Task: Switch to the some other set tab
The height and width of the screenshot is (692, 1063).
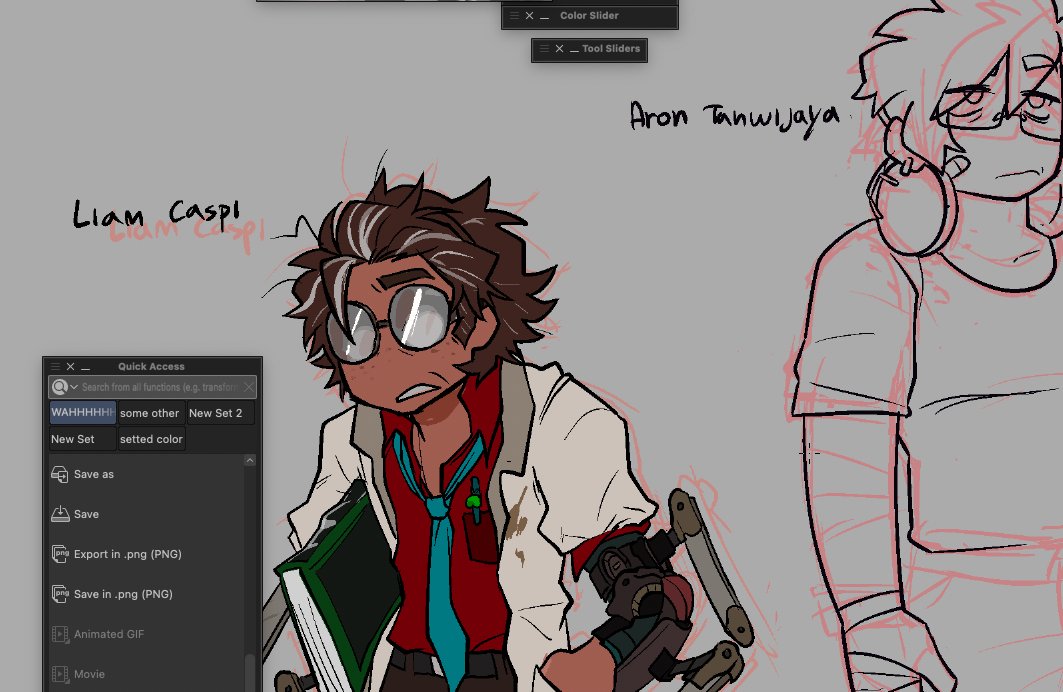Action: [150, 413]
